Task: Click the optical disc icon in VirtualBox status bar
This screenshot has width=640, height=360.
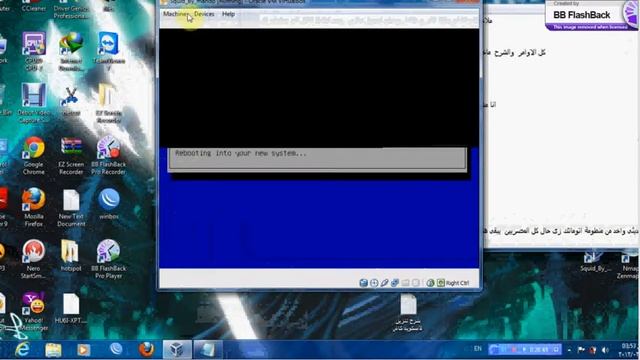Action: [374, 283]
